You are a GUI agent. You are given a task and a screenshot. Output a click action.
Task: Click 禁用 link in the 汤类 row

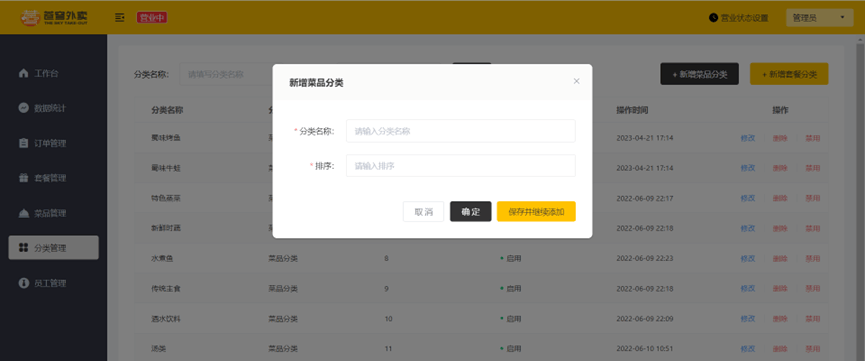coord(813,349)
